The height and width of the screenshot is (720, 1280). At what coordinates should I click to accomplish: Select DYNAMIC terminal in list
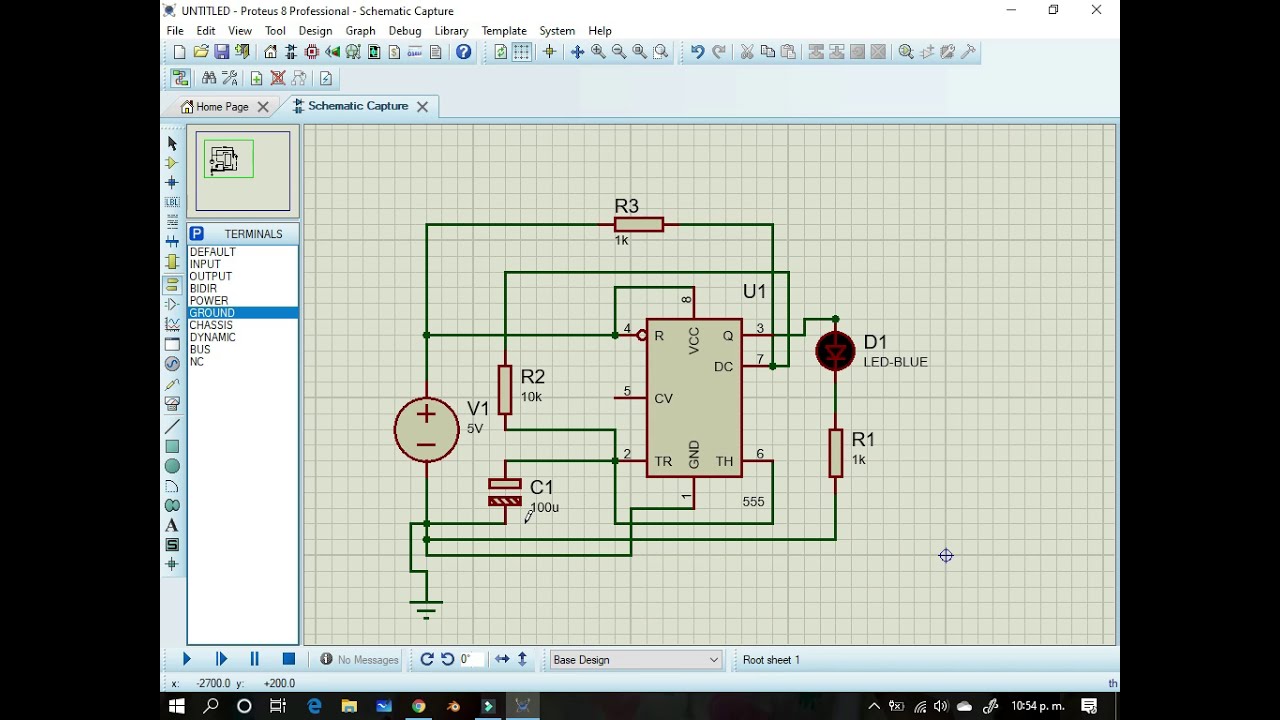[x=242, y=337]
